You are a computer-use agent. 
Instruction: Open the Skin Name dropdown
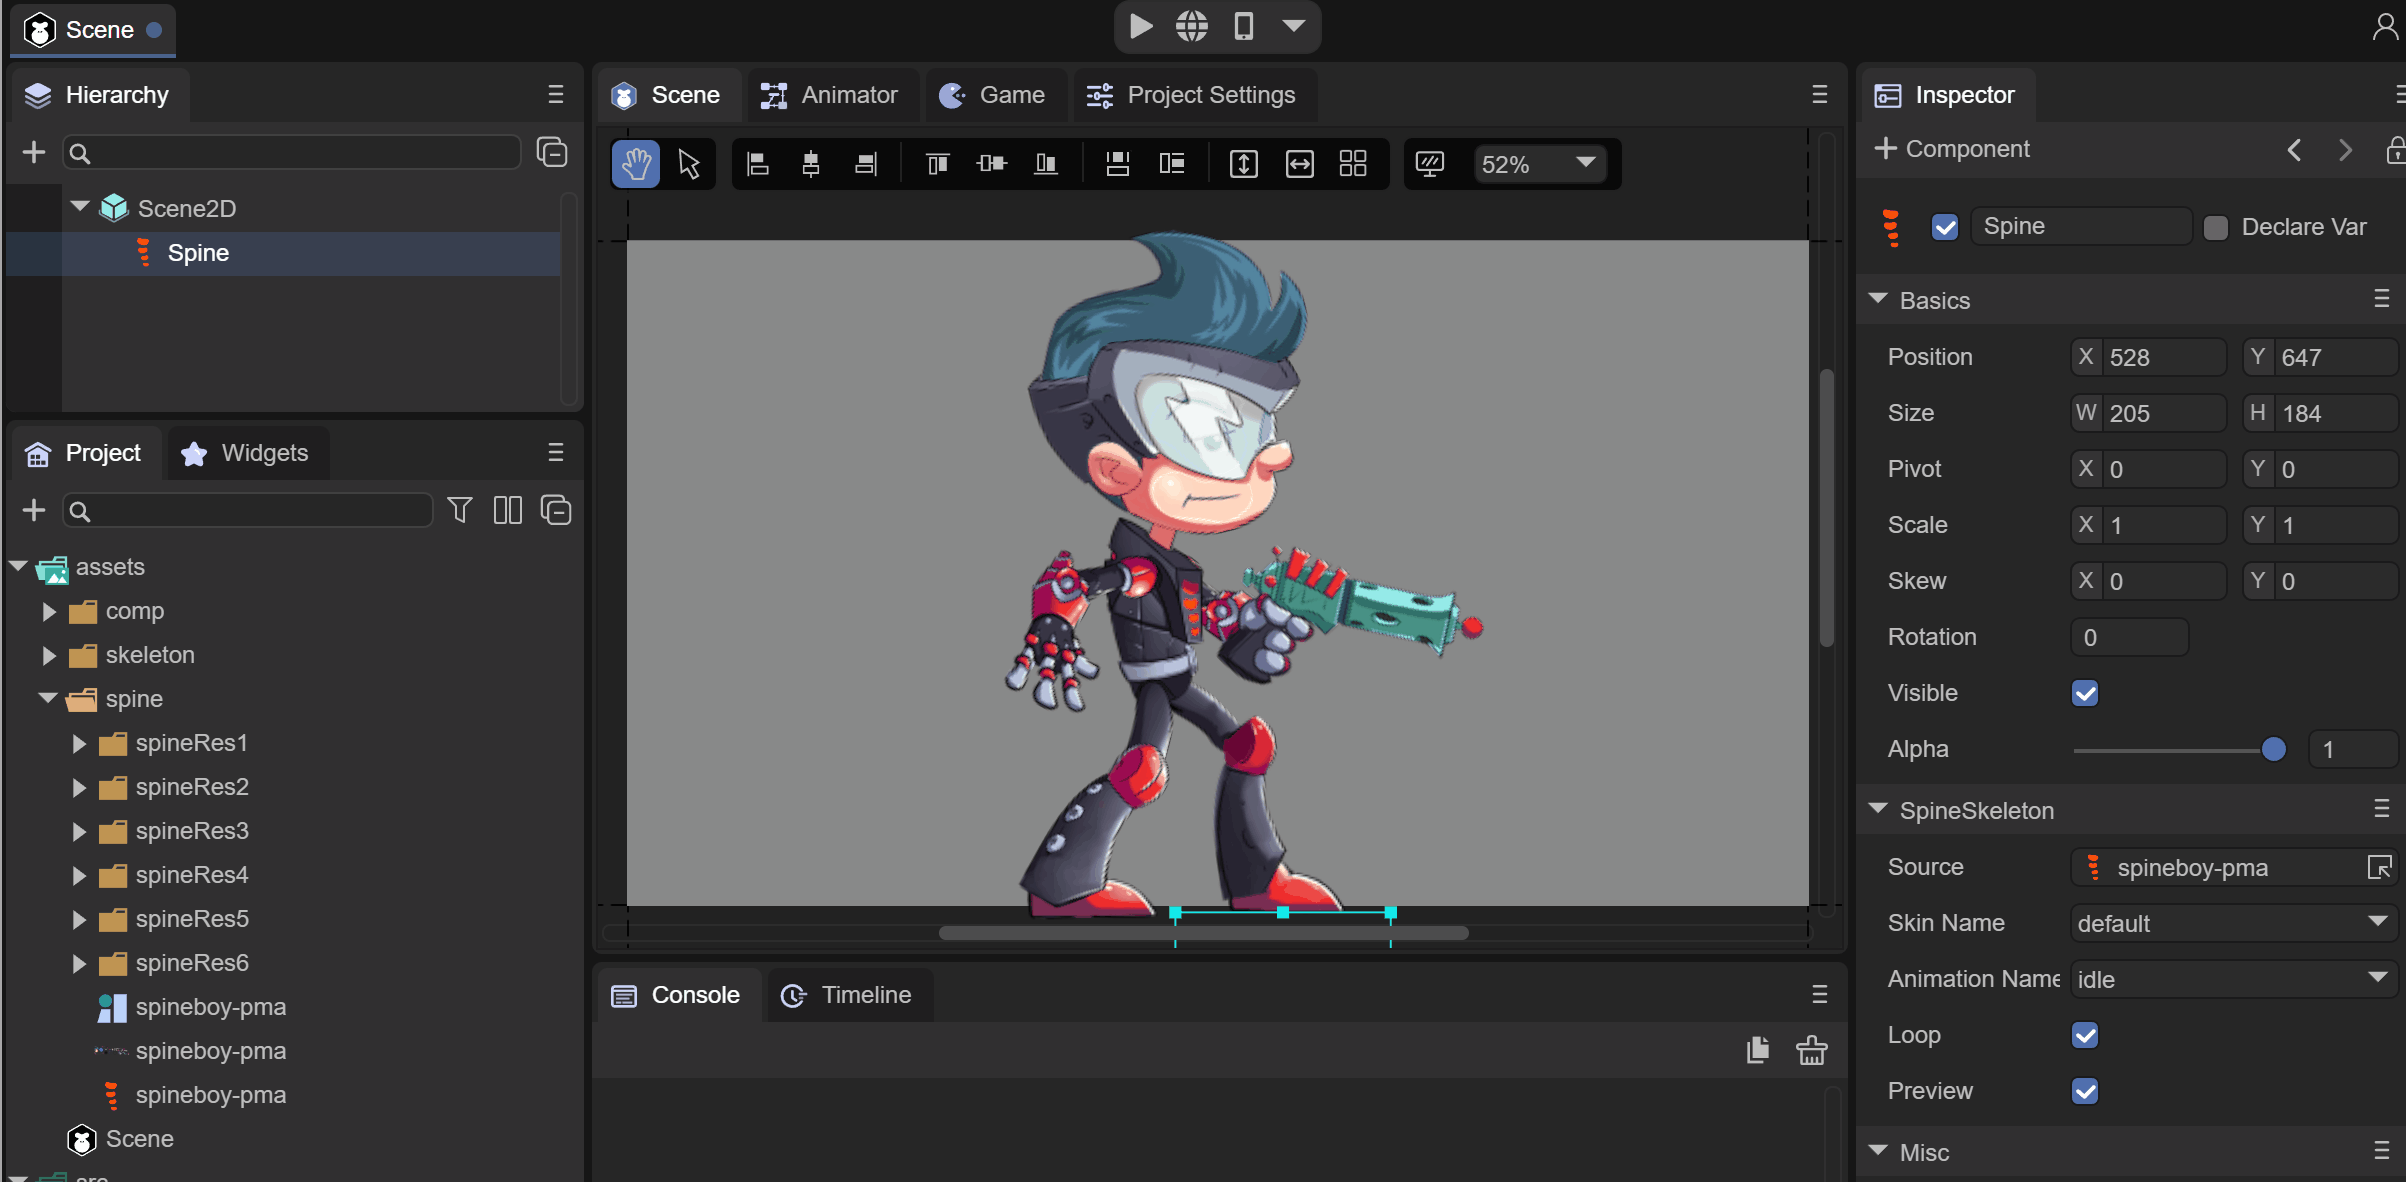[x=2234, y=923]
